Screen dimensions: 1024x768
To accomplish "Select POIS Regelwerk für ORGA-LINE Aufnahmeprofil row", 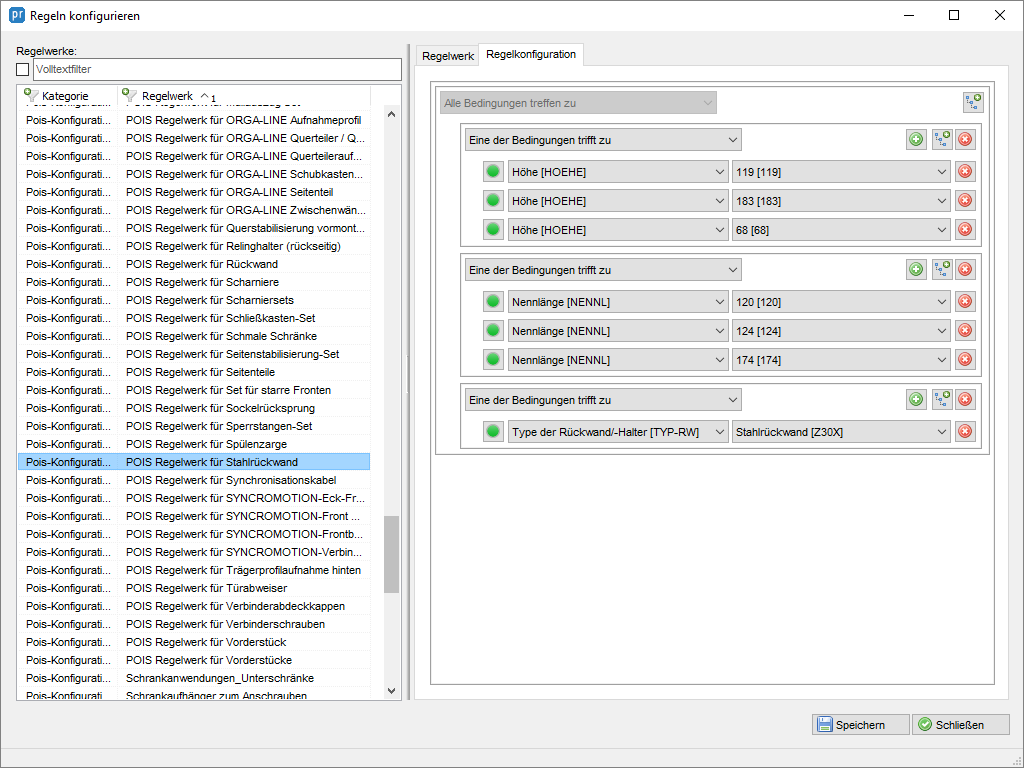I will pos(194,120).
